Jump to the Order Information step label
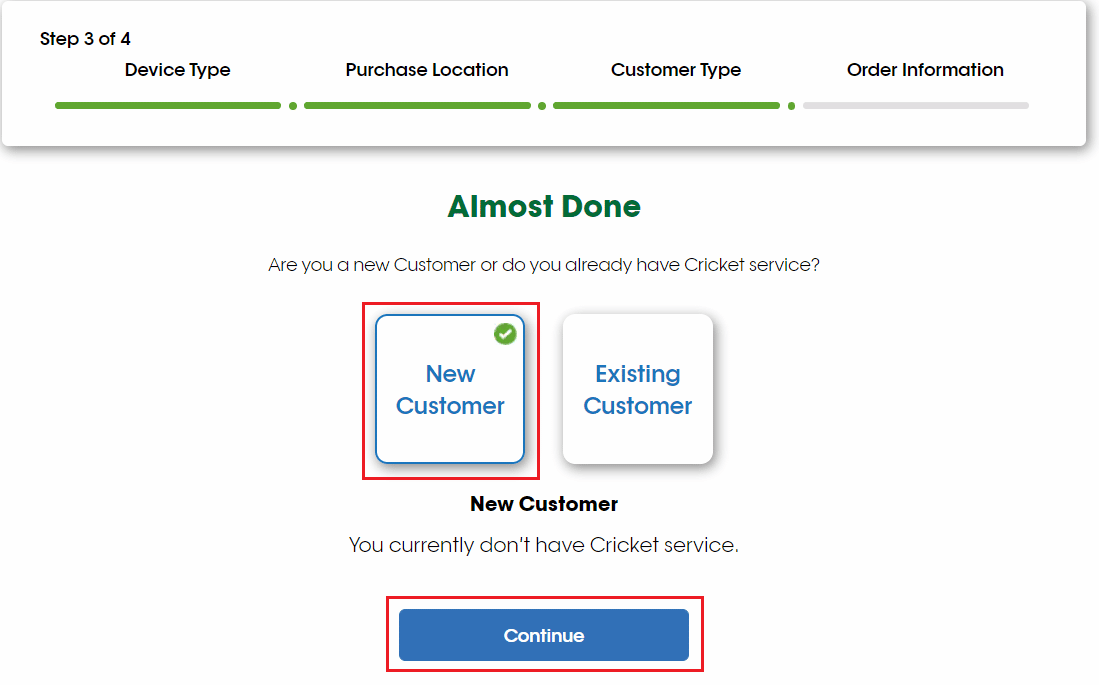Viewport: 1099px width, 685px height. tap(925, 70)
